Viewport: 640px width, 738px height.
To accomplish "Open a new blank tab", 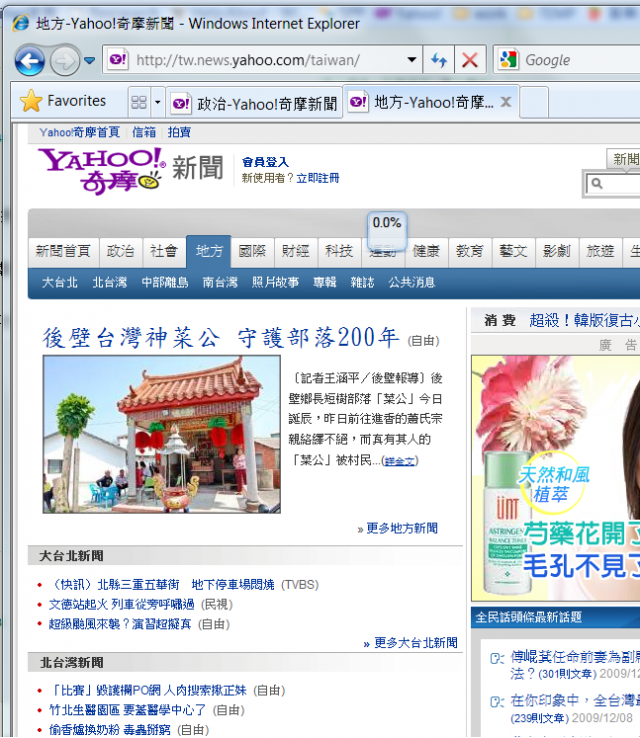I will (534, 102).
